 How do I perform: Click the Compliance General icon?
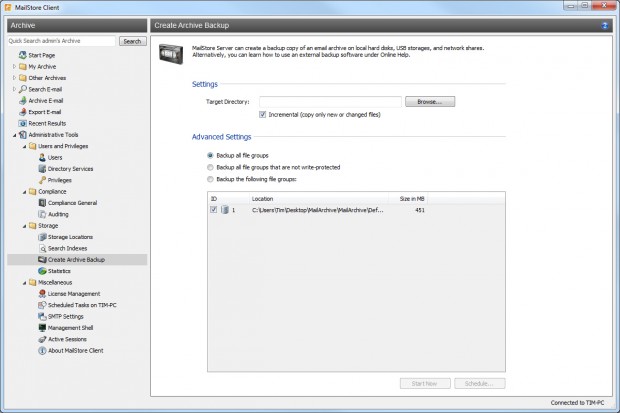click(x=42, y=203)
